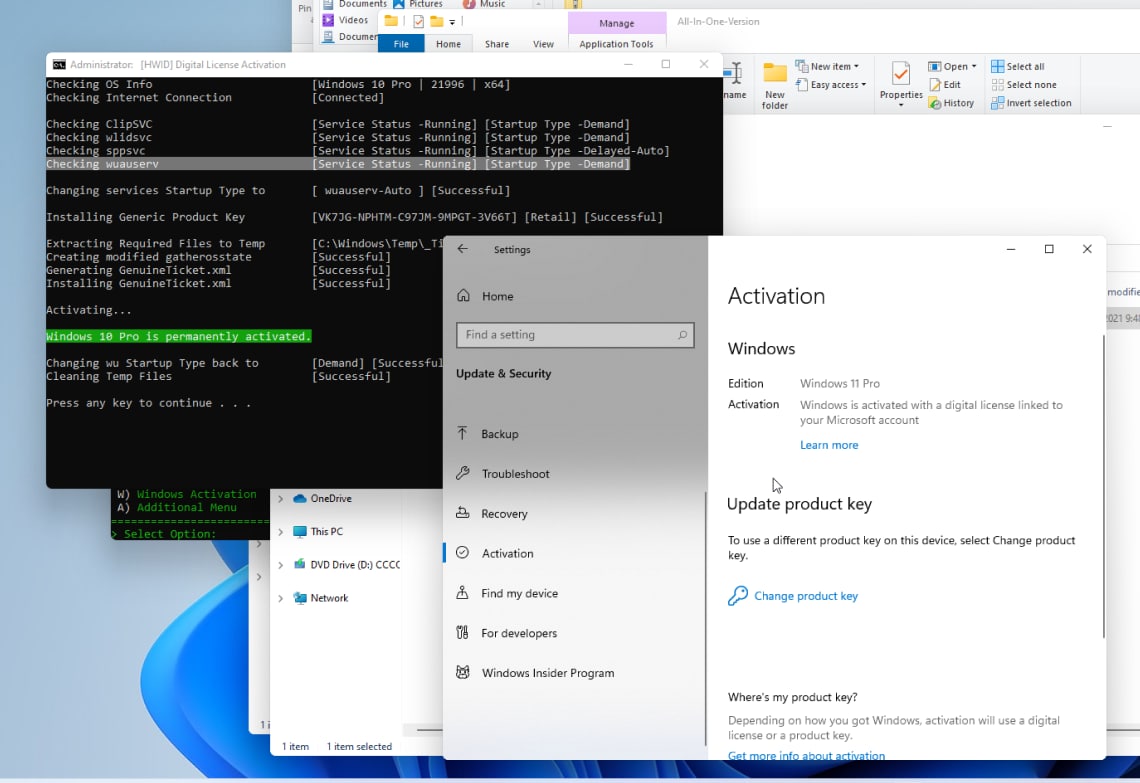Click quick access toolbar properties checkmark icon
This screenshot has width=1140, height=783.
[418, 22]
